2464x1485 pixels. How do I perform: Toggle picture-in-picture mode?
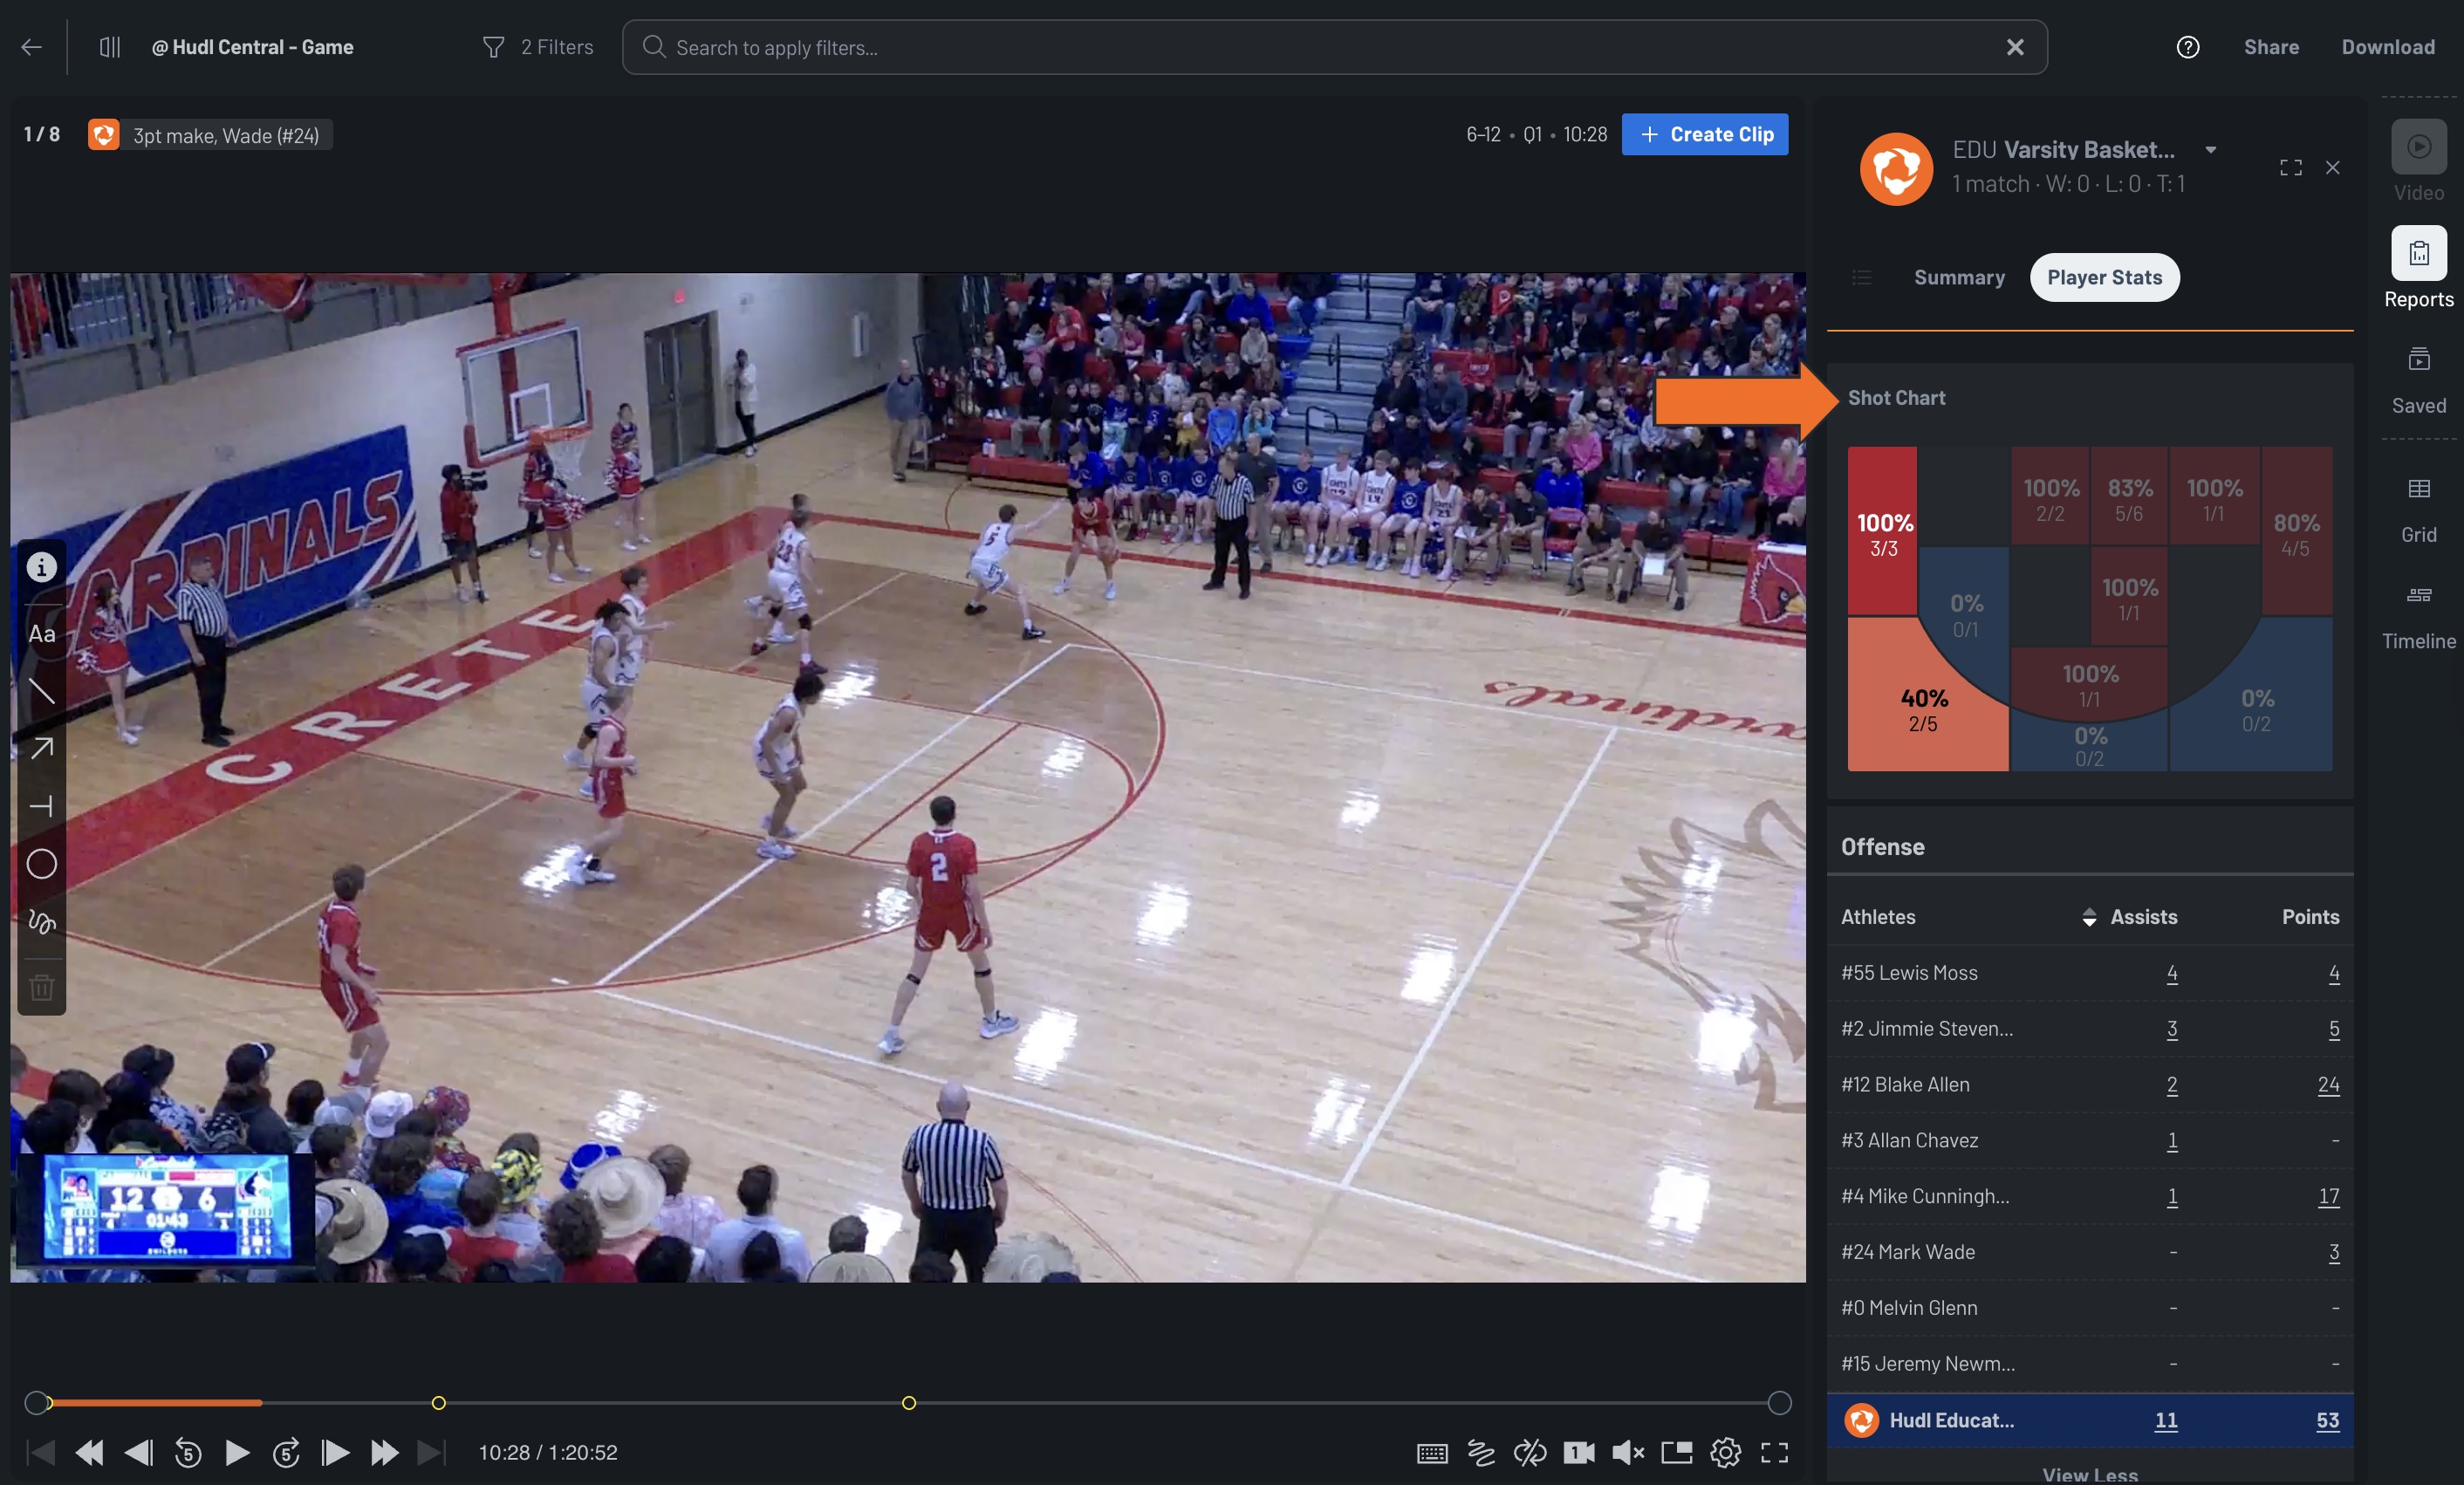coord(1677,1453)
